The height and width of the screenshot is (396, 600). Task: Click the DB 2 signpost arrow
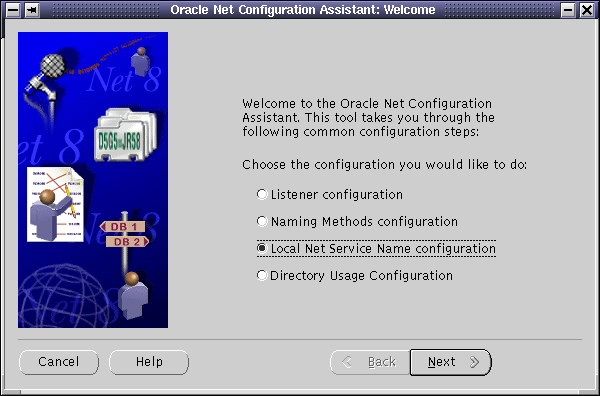coord(127,242)
